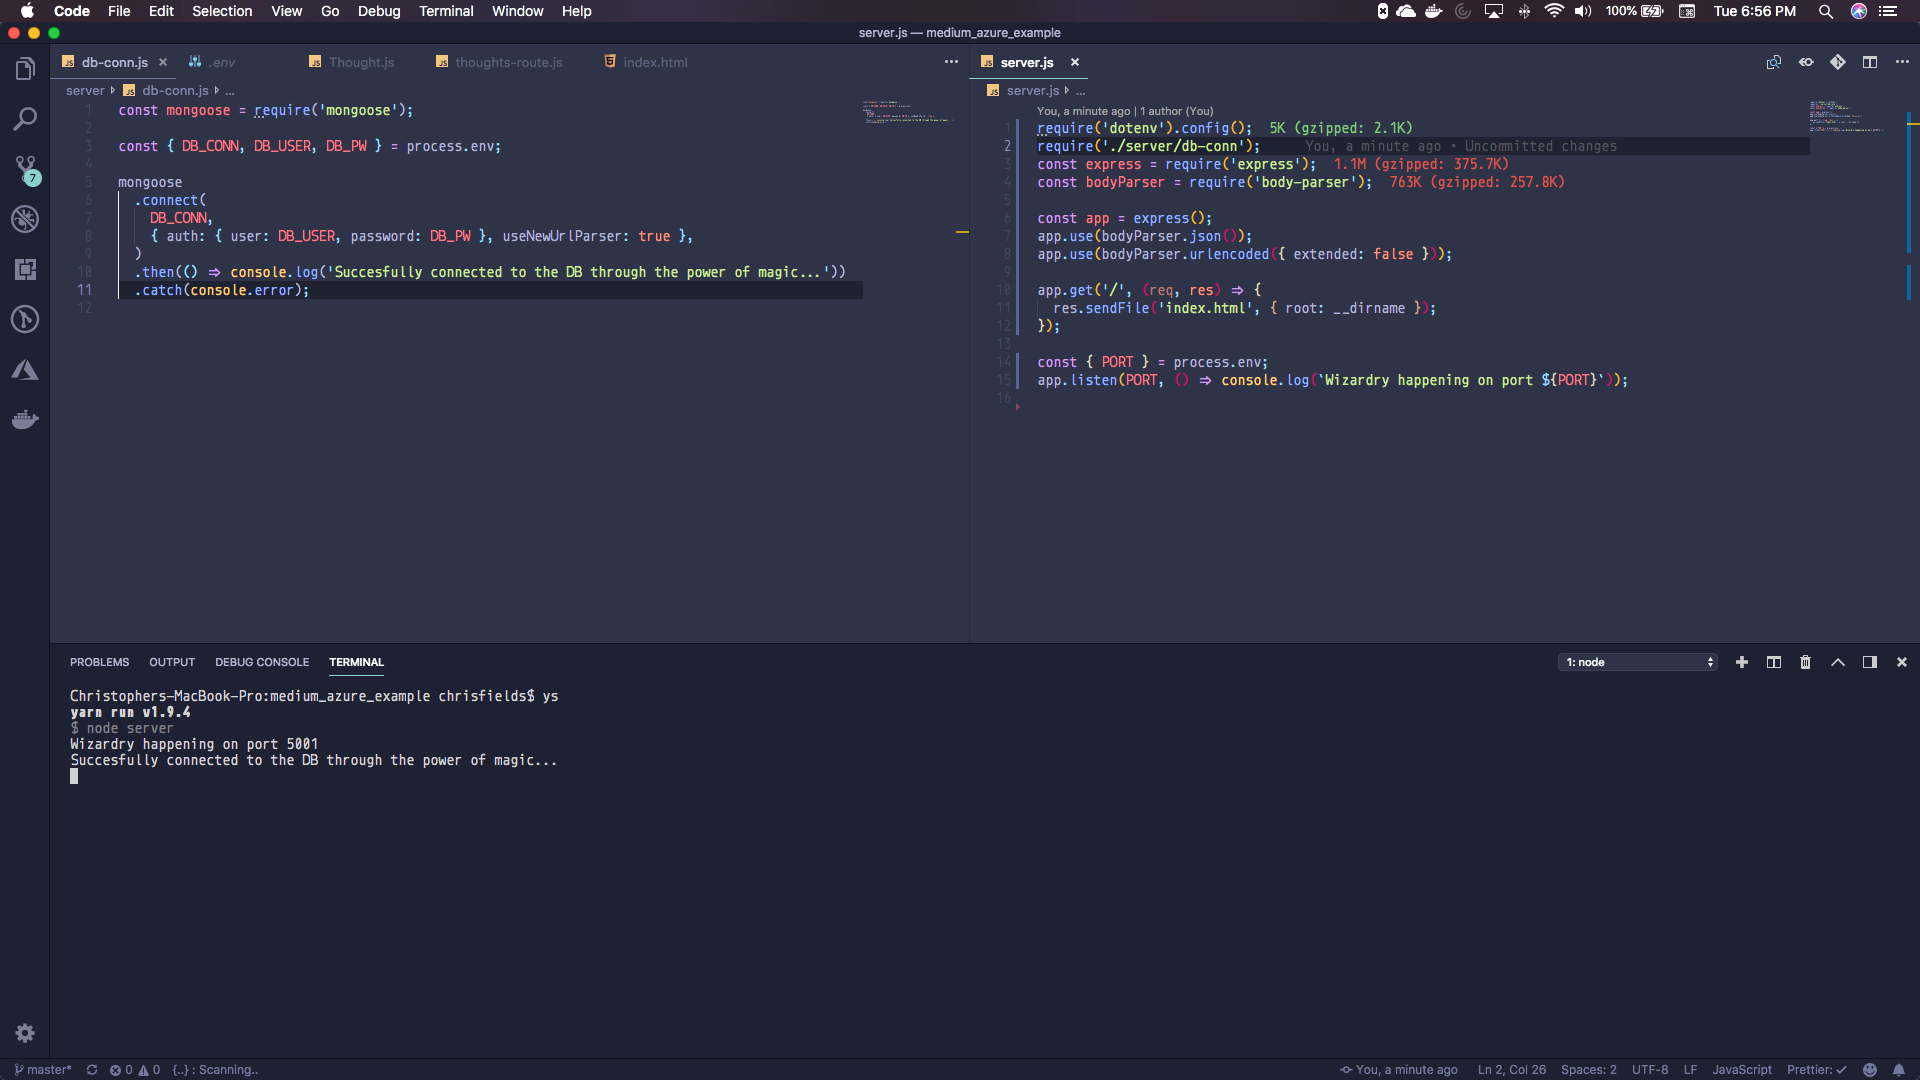Image resolution: width=1920 pixels, height=1080 pixels.
Task: Click the UTF-8 encoding label in status bar
Action: (x=1649, y=1069)
